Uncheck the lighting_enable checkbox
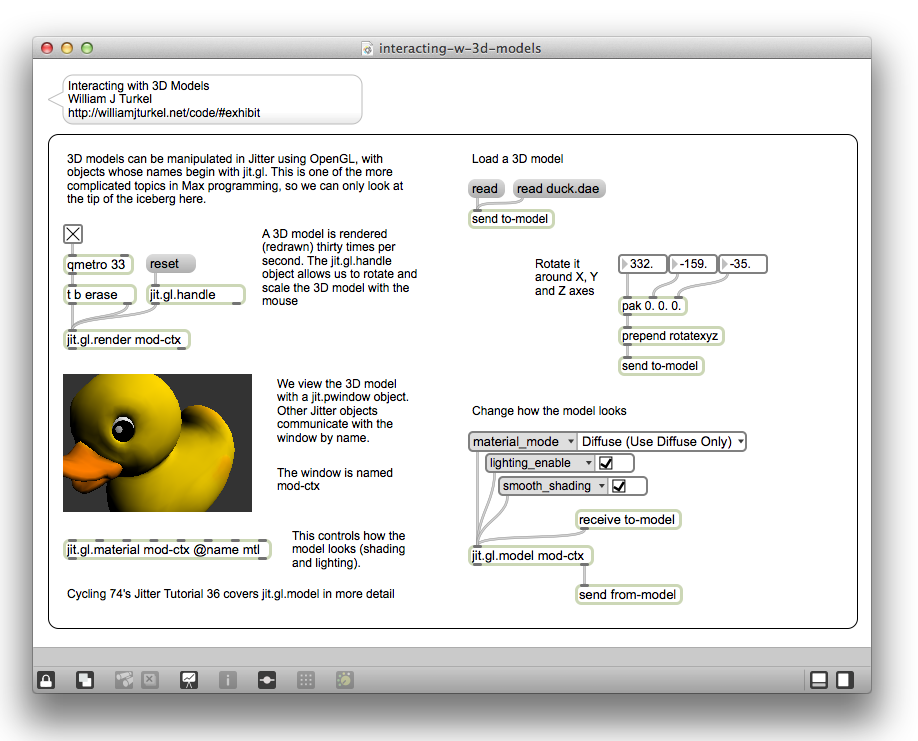Image resolution: width=918 pixels, height=741 pixels. 606,463
